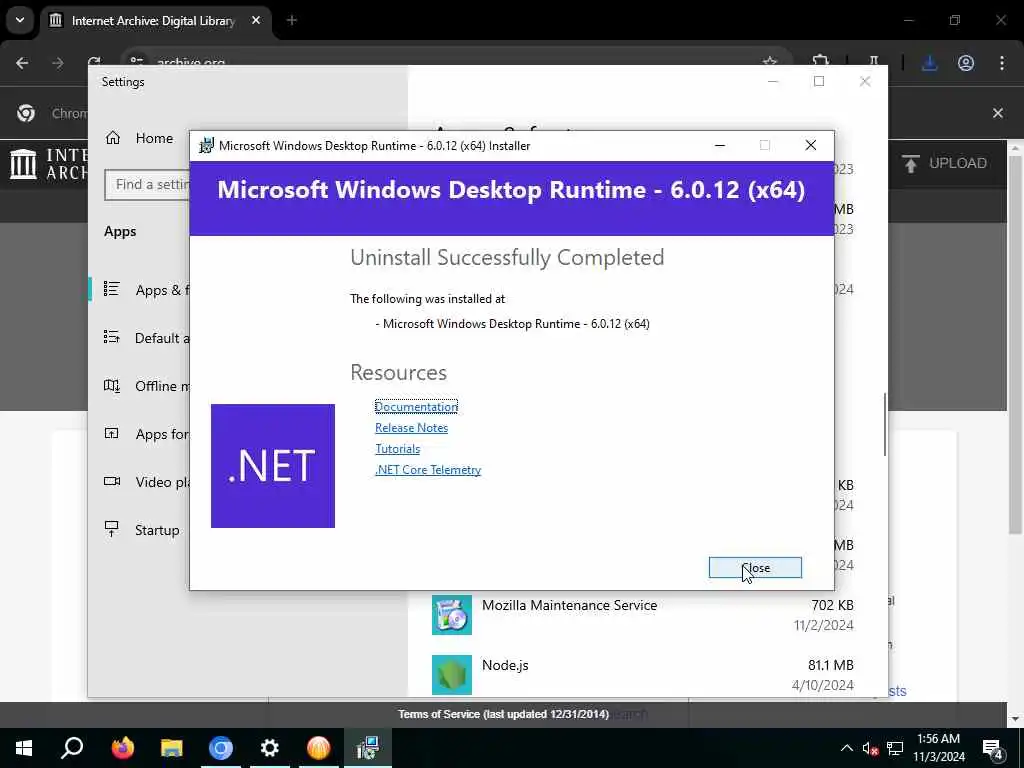Viewport: 1024px width, 768px height.
Task: Close installer using title bar X
Action: 810,146
